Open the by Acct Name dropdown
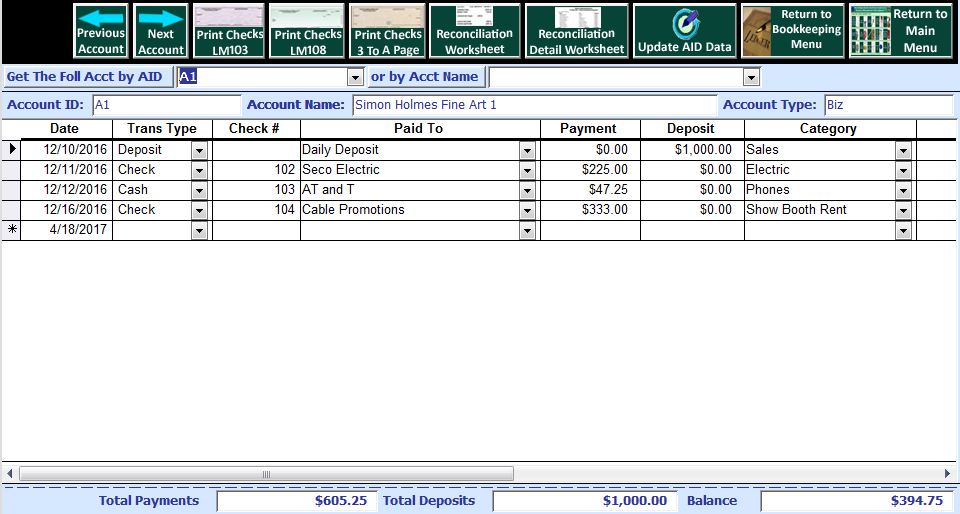This screenshot has height=514, width=960. click(x=752, y=77)
